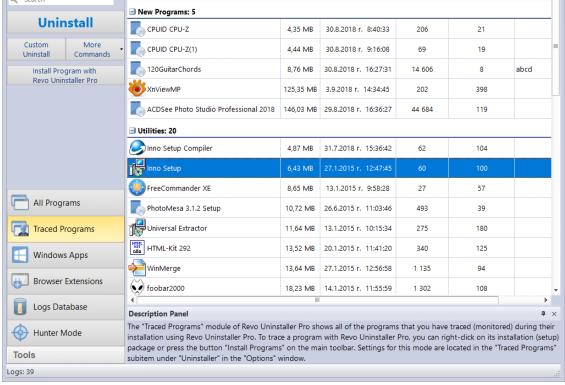565x385 pixels.
Task: Switch to Windows Apps view
Action: [66, 255]
